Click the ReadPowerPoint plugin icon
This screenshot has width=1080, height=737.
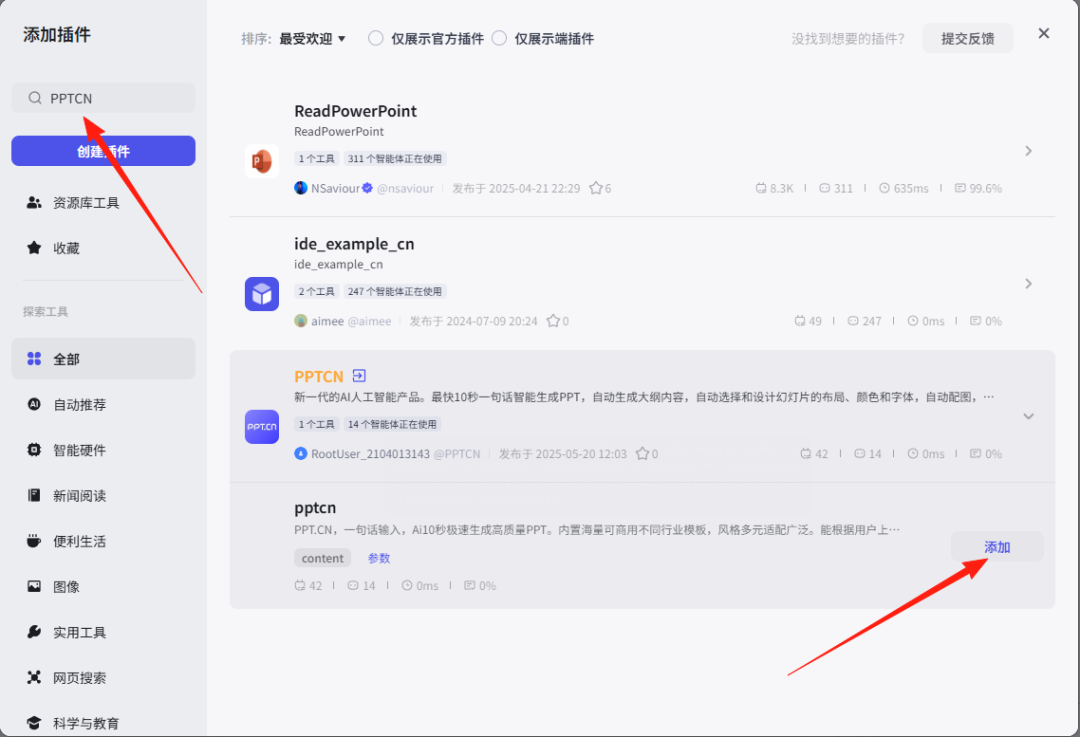coord(262,161)
